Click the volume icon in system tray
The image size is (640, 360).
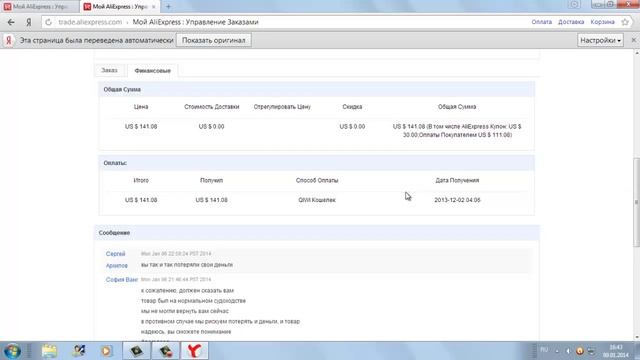click(x=568, y=351)
